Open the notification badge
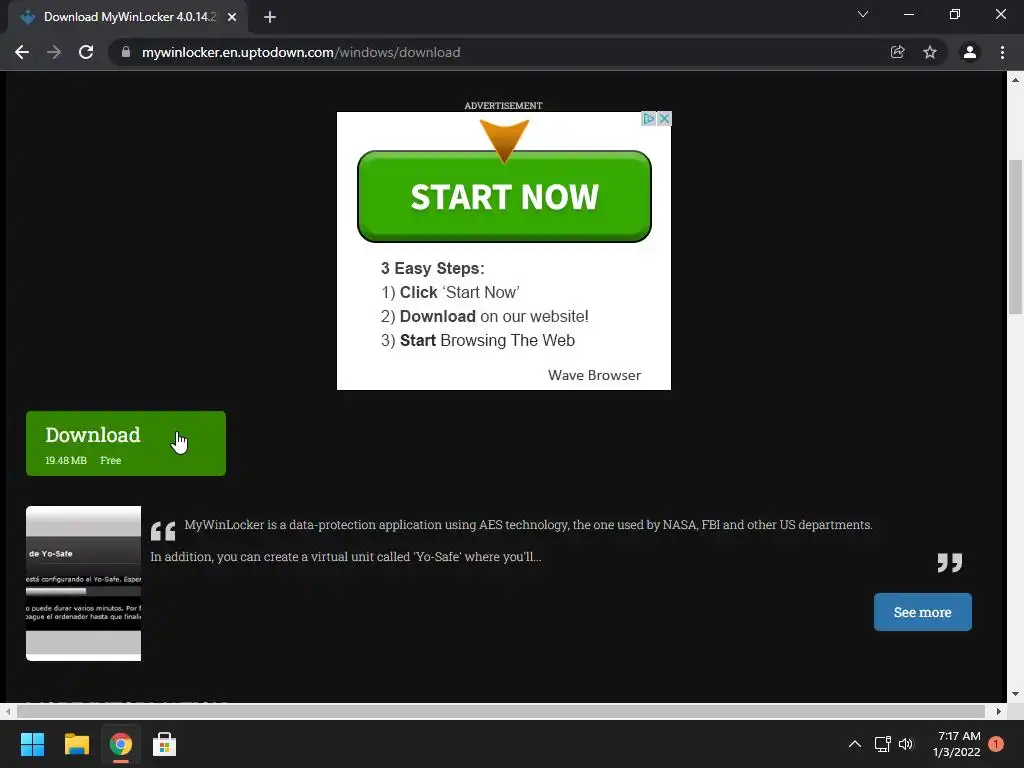This screenshot has height=768, width=1024. tap(996, 744)
